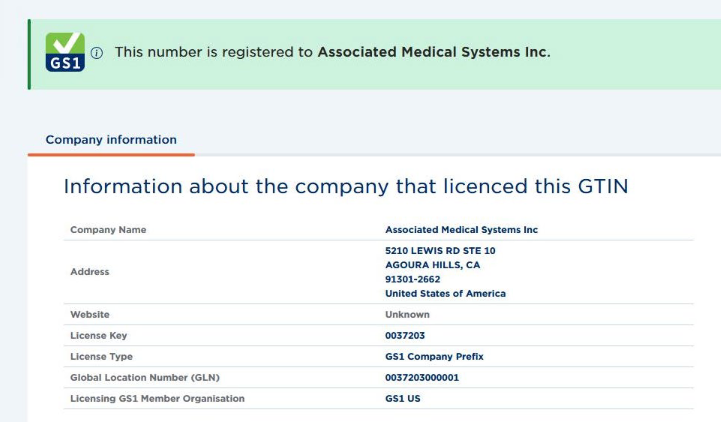Viewport: 721px width, 422px height.
Task: Click the AGOURA HILLS, CA address line
Action: pyautogui.click(x=432, y=265)
